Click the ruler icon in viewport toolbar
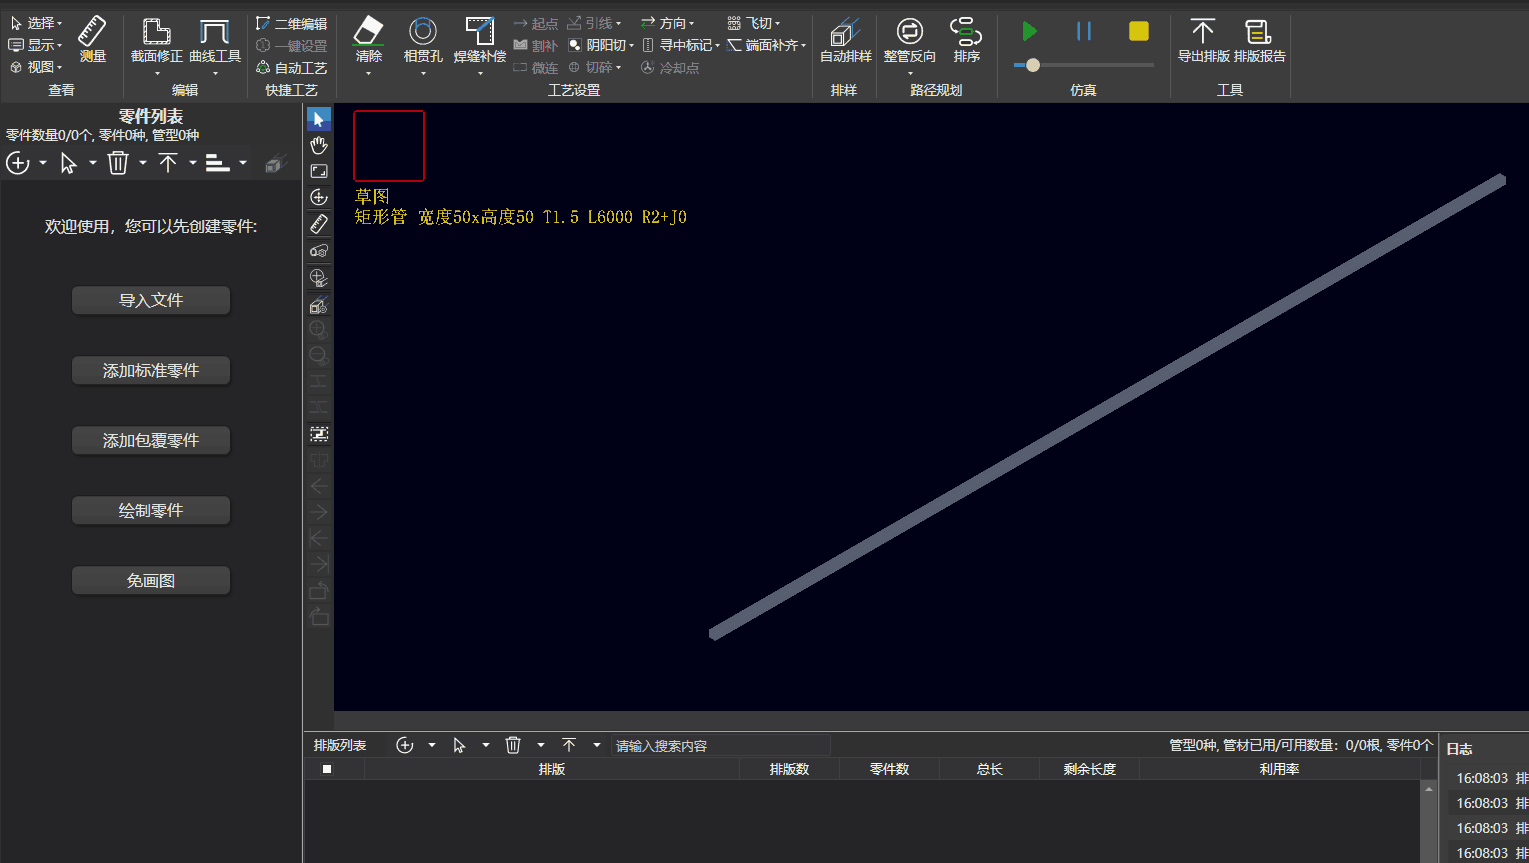Viewport: 1529px width, 863px height. (x=319, y=224)
